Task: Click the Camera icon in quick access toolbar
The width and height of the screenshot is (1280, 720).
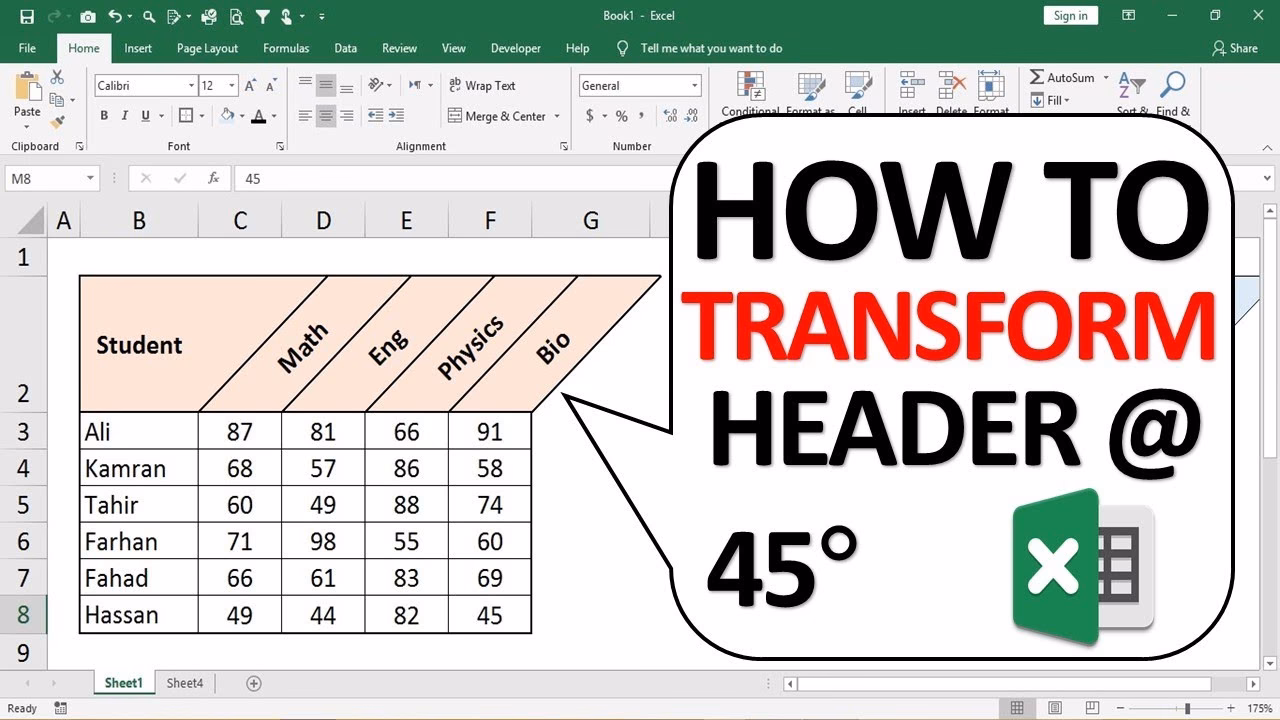Action: (x=88, y=16)
